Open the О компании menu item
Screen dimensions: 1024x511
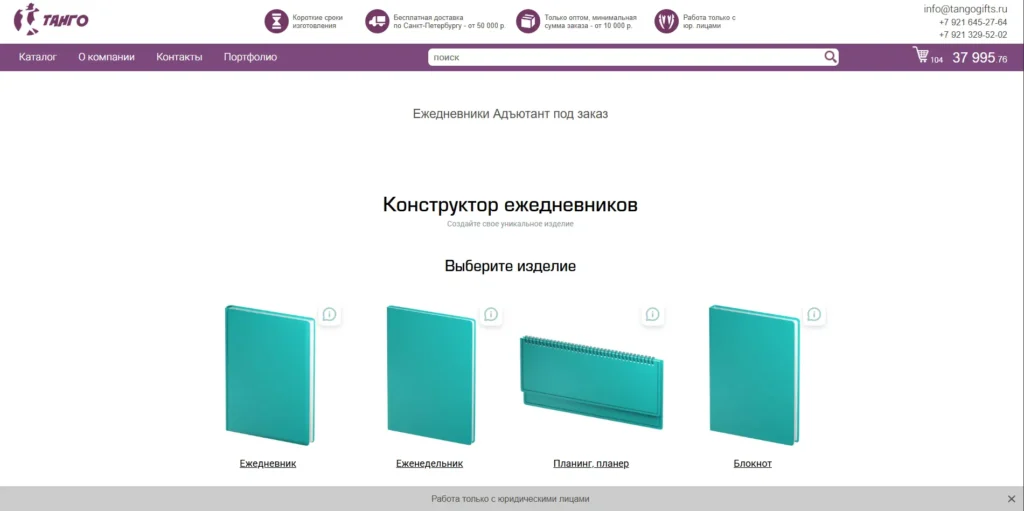coord(106,57)
